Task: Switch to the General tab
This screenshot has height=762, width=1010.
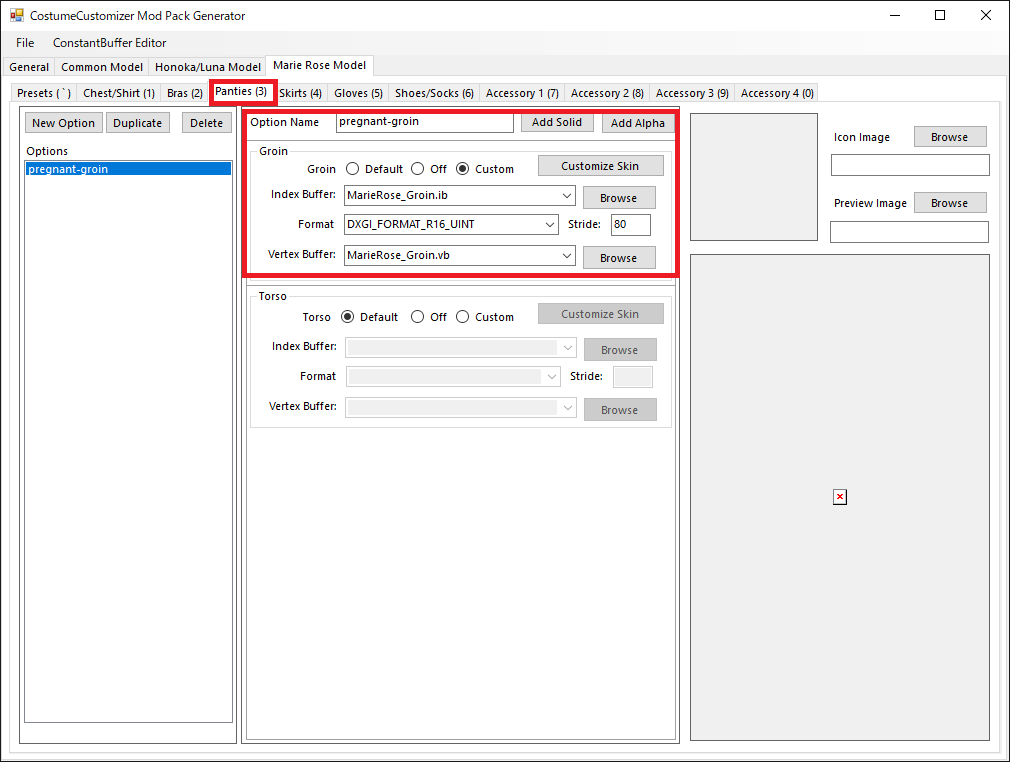Action: click(x=29, y=67)
